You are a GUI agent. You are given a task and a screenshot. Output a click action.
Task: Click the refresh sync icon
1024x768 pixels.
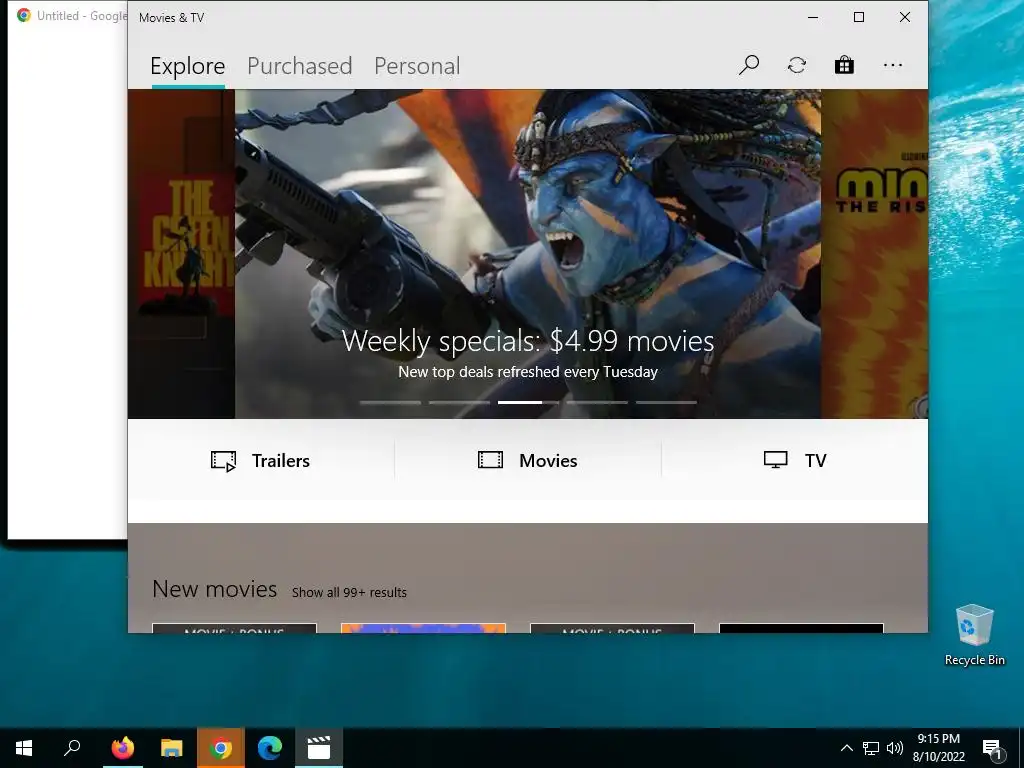(x=797, y=65)
